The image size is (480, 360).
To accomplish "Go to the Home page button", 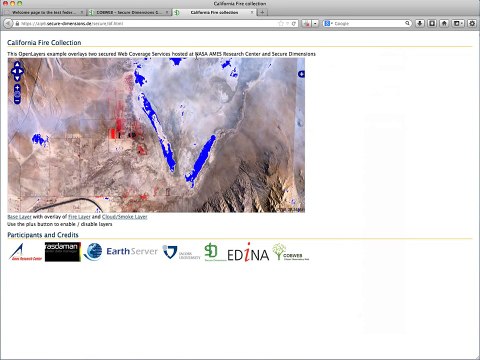I will click(x=444, y=23).
